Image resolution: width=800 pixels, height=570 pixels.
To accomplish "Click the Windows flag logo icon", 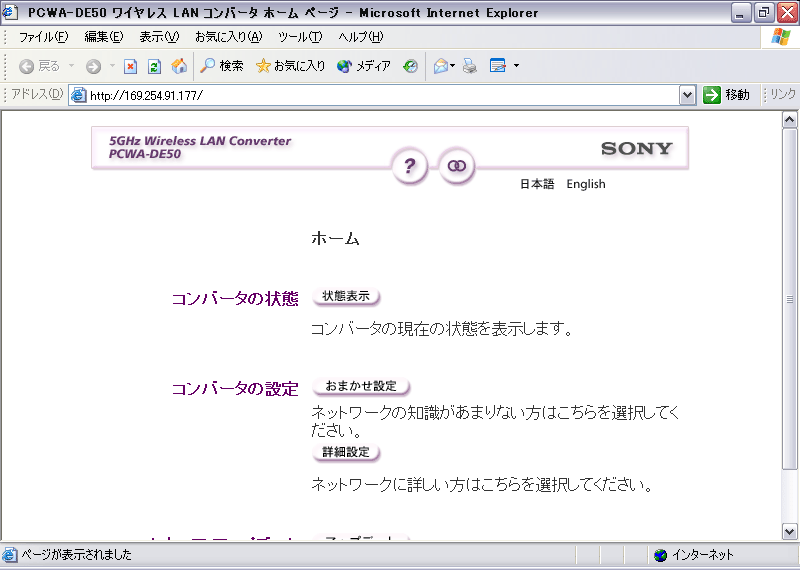I will coord(781,37).
